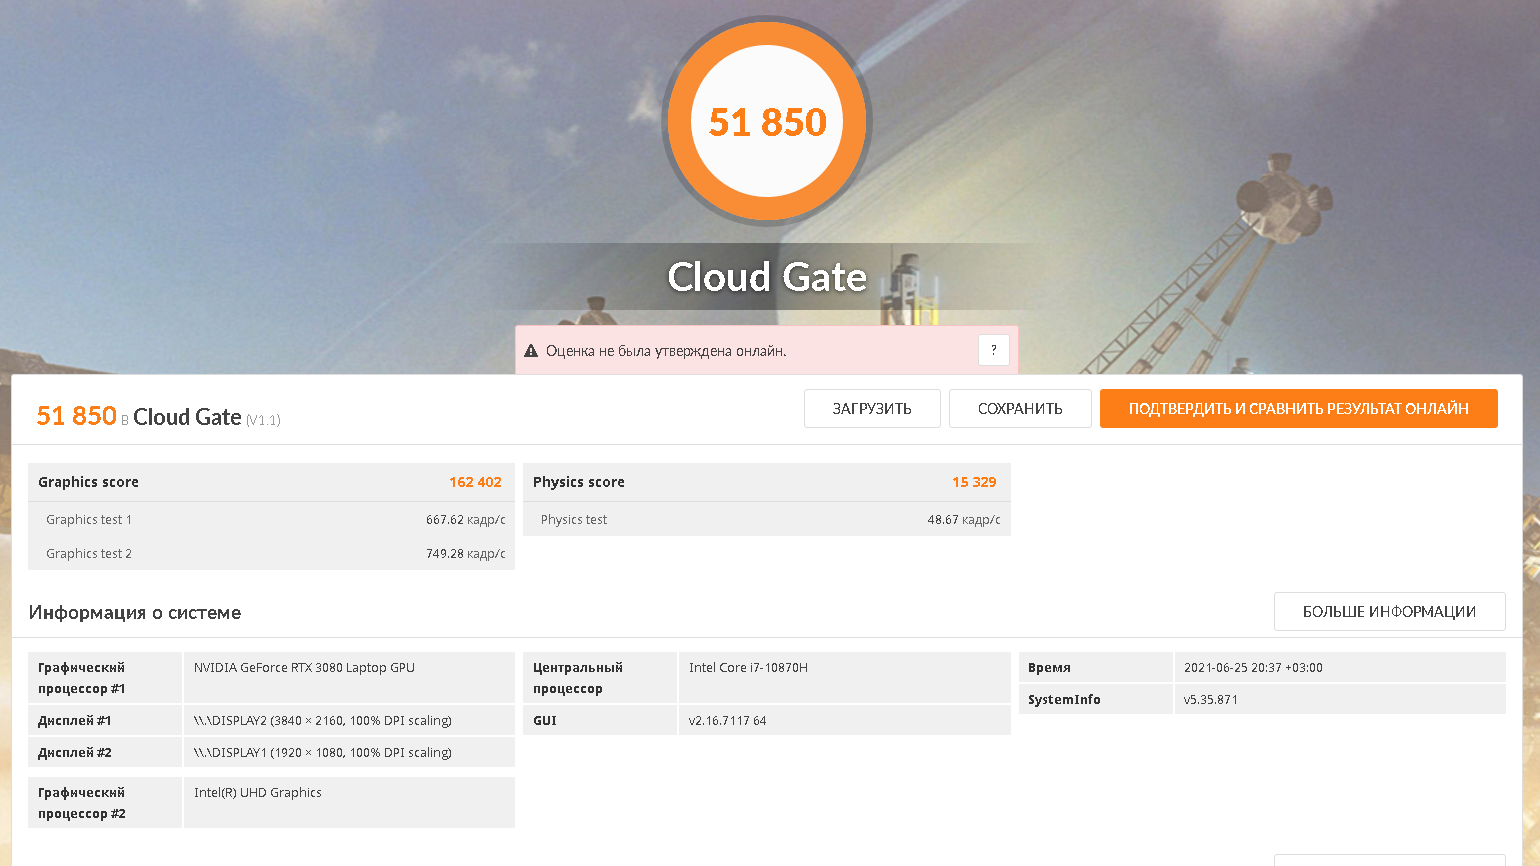Click the time value 2021-06-25 20:37
Screen dimensions: 1540x866
(1253, 667)
